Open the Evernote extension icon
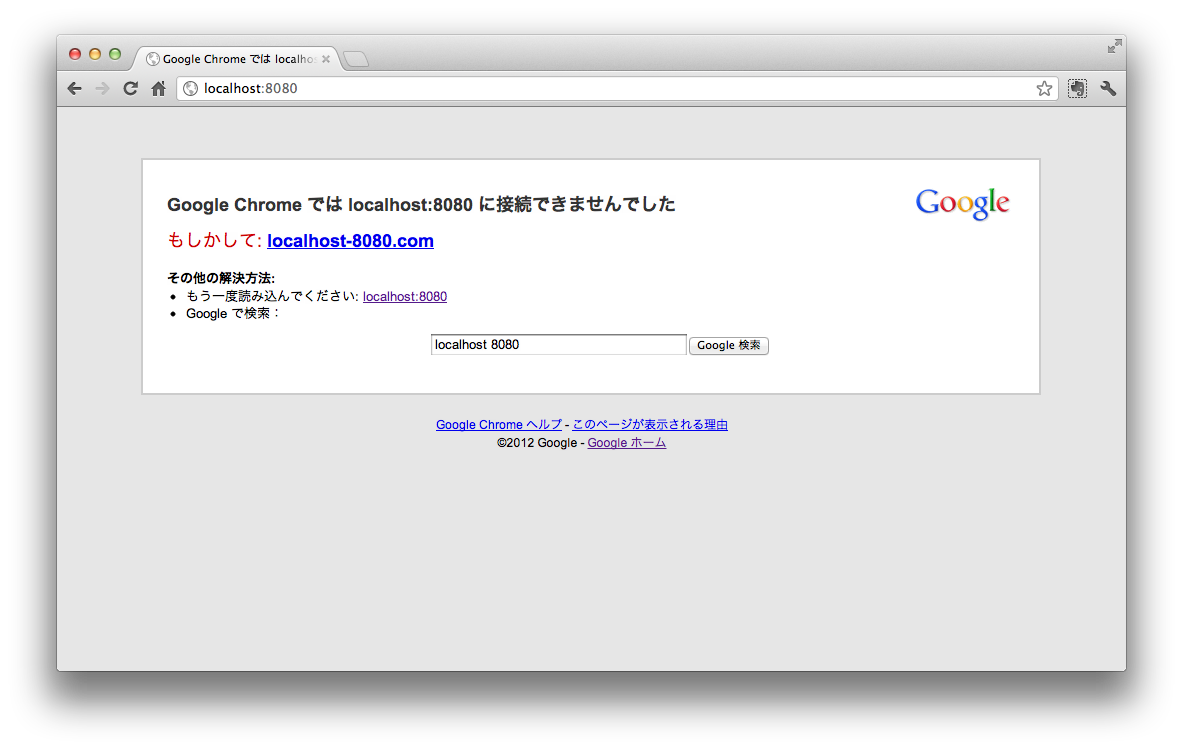The height and width of the screenshot is (750, 1183). pos(1077,88)
